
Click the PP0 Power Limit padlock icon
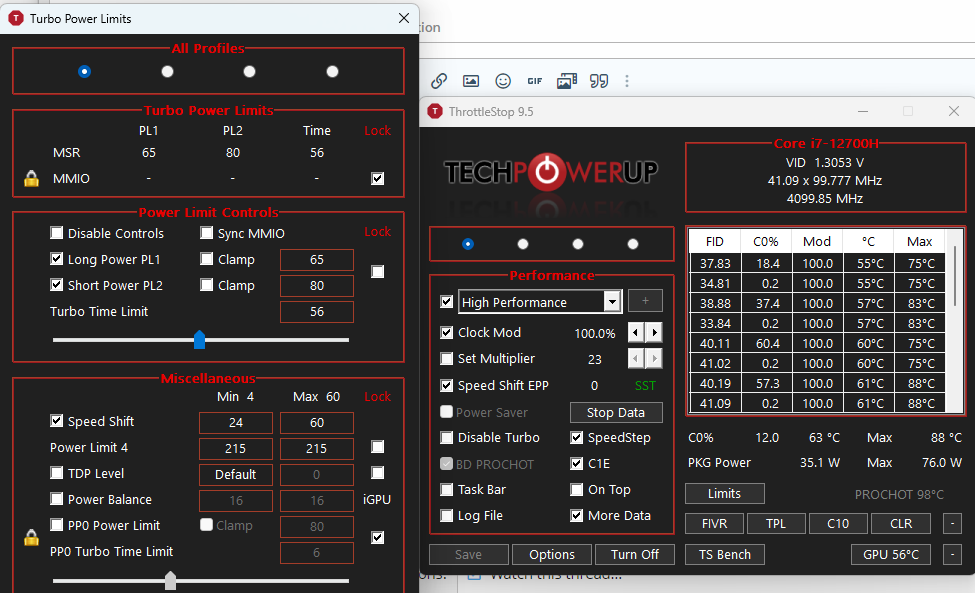32,538
